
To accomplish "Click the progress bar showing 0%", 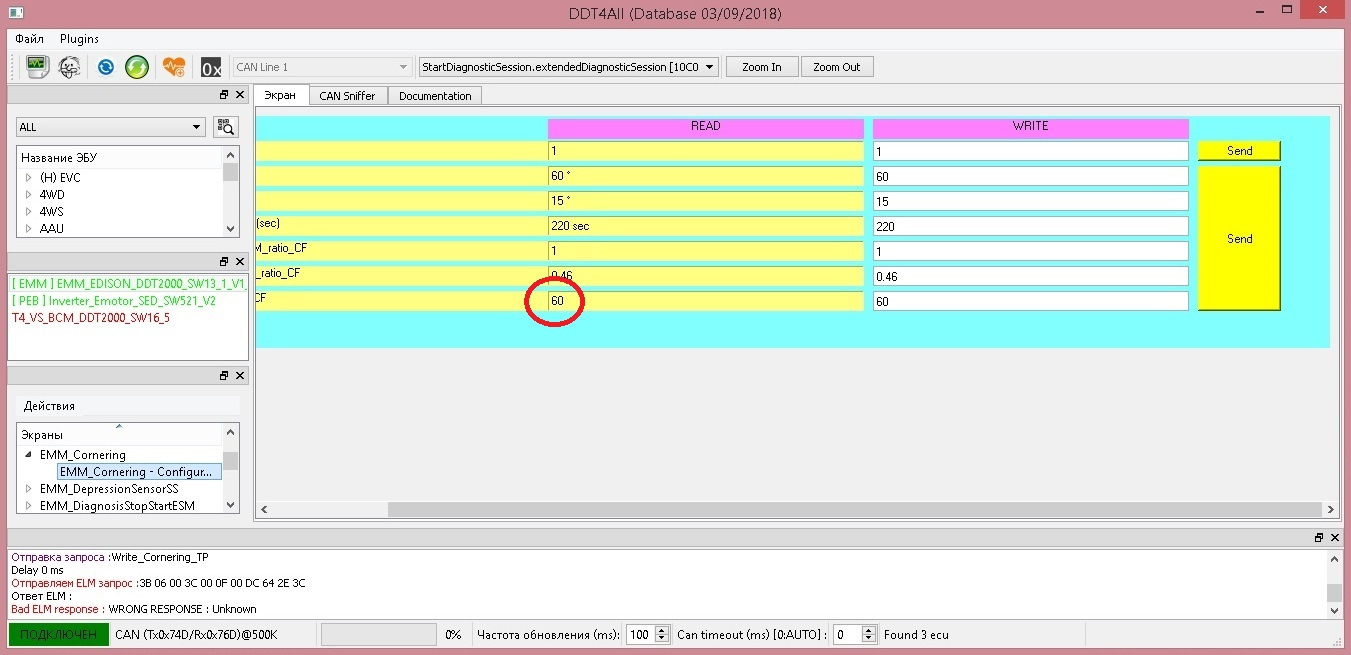I will tap(378, 634).
